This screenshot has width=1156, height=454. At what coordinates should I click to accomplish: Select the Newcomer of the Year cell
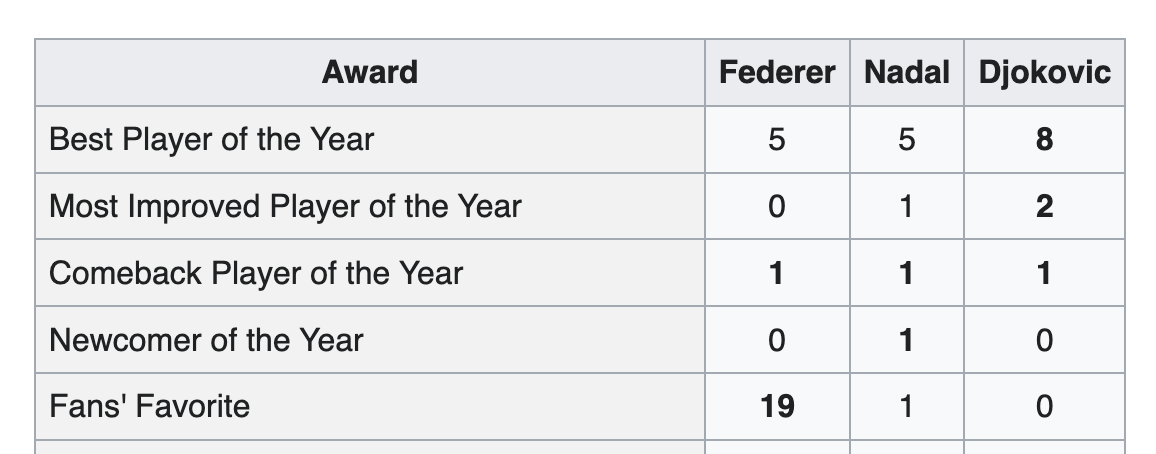click(206, 340)
